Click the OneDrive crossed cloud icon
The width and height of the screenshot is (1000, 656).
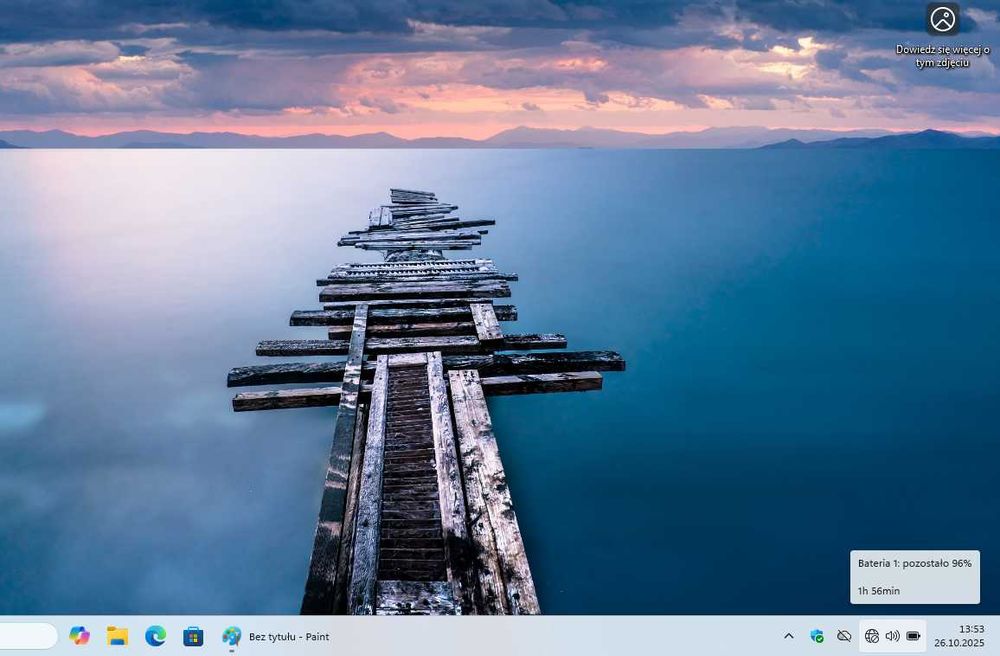[844, 636]
